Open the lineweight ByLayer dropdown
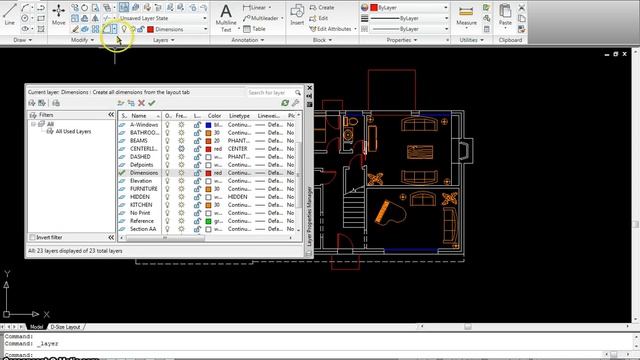The width and height of the screenshot is (640, 360). 410,18
